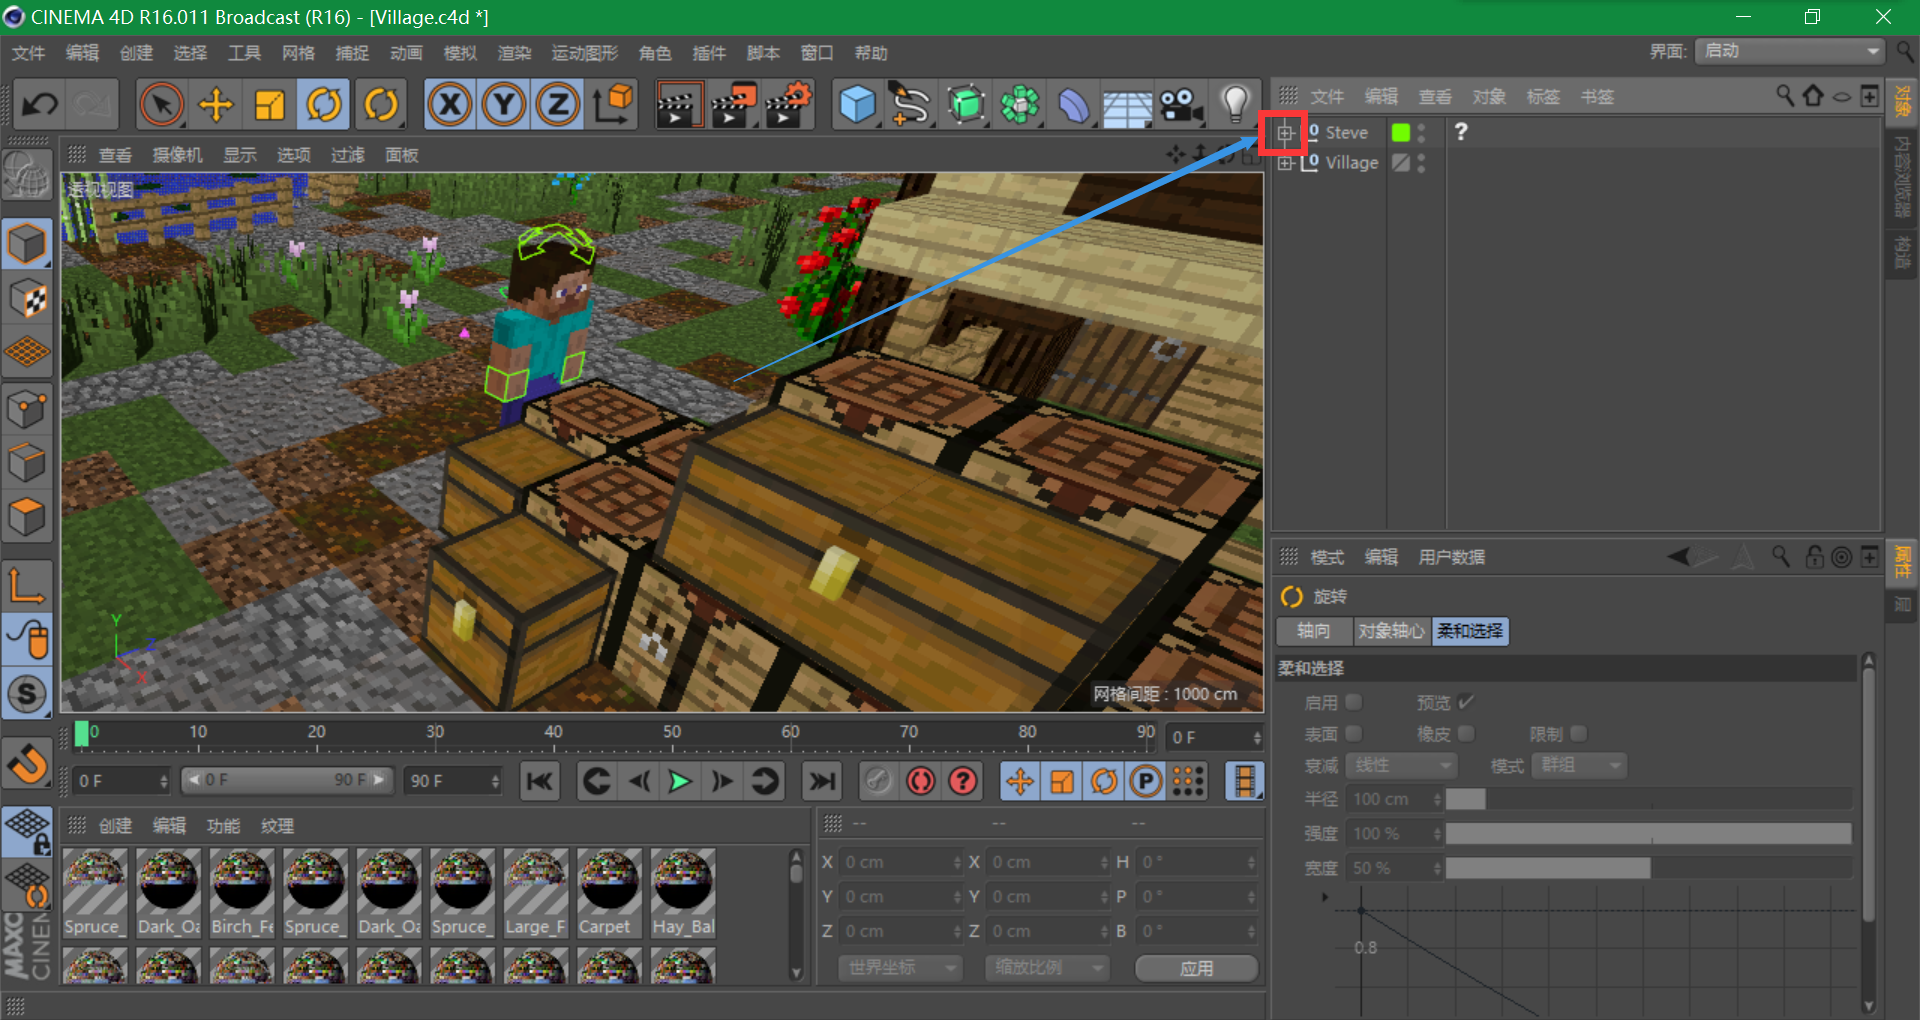The width and height of the screenshot is (1920, 1020).
Task: Click Steve's green layer color swatch
Action: point(1401,133)
